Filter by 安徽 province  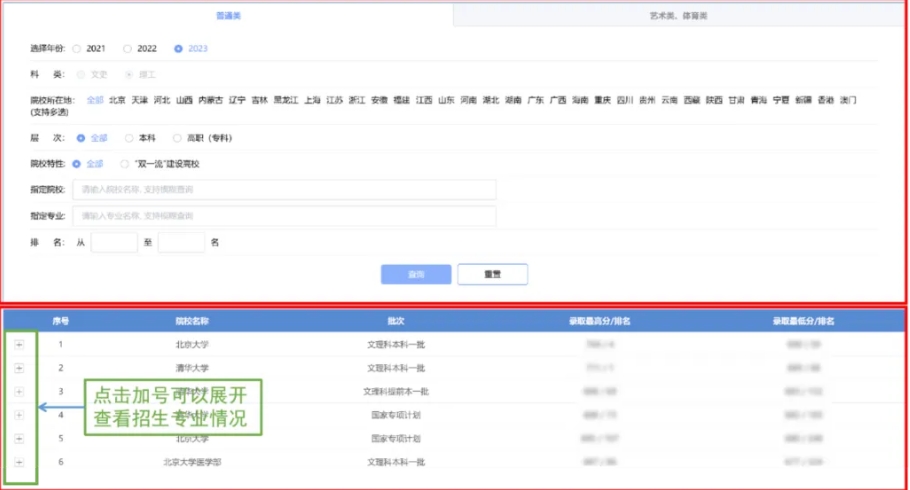click(x=379, y=100)
